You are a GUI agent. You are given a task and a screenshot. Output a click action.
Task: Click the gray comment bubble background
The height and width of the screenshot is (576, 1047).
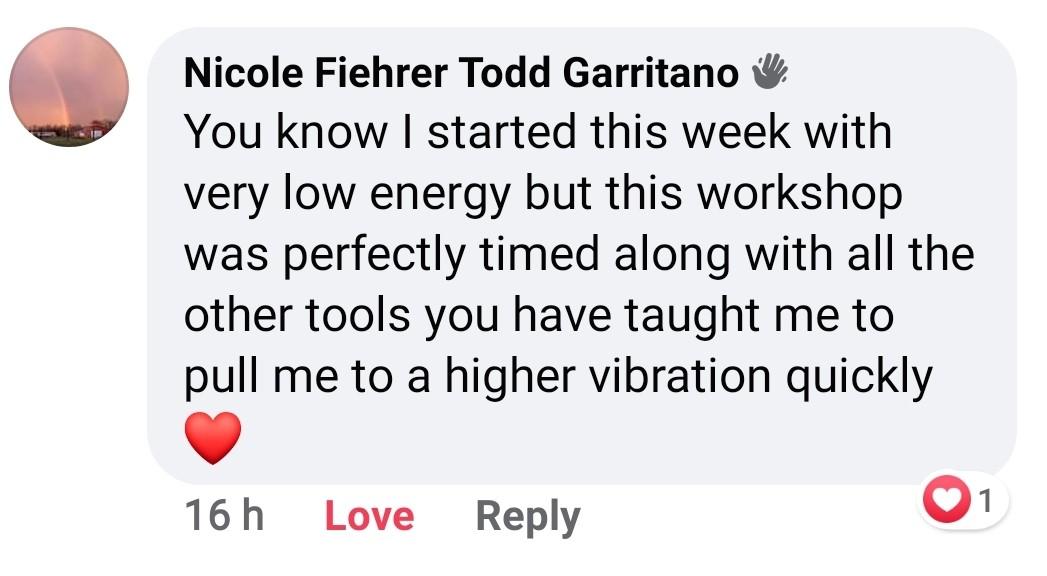tap(582, 256)
